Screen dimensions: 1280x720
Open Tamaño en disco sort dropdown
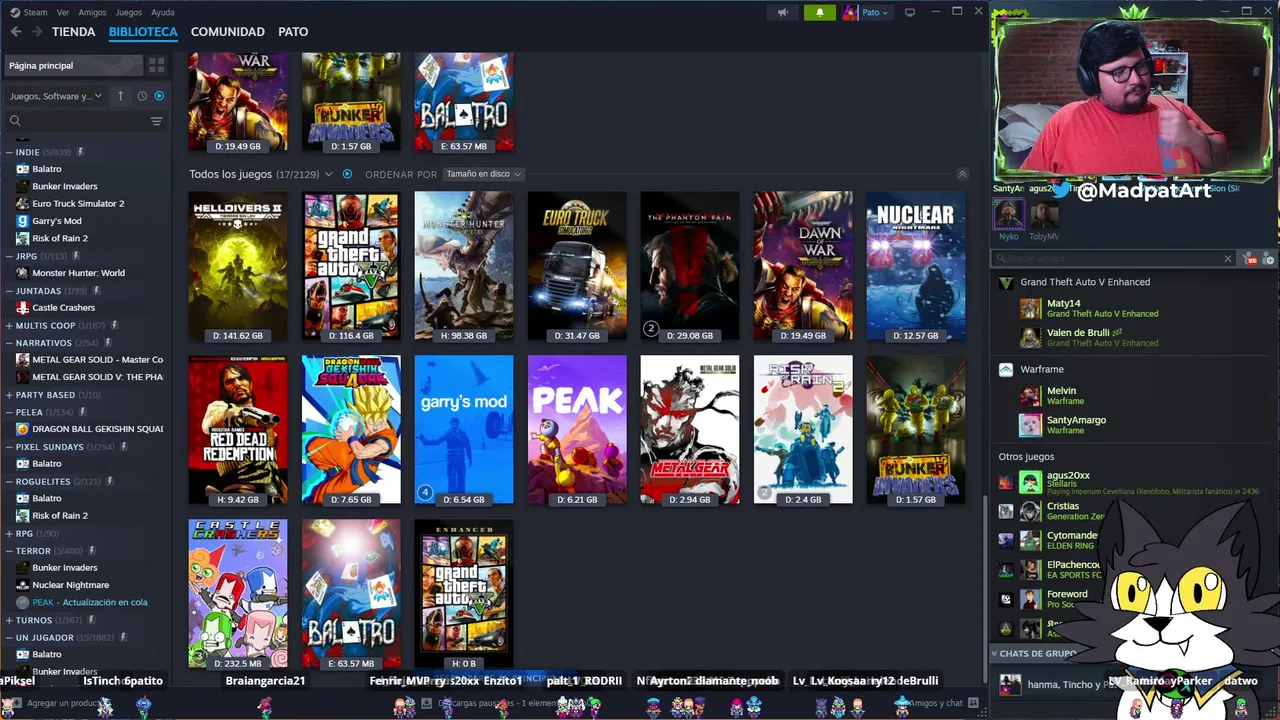click(x=483, y=174)
